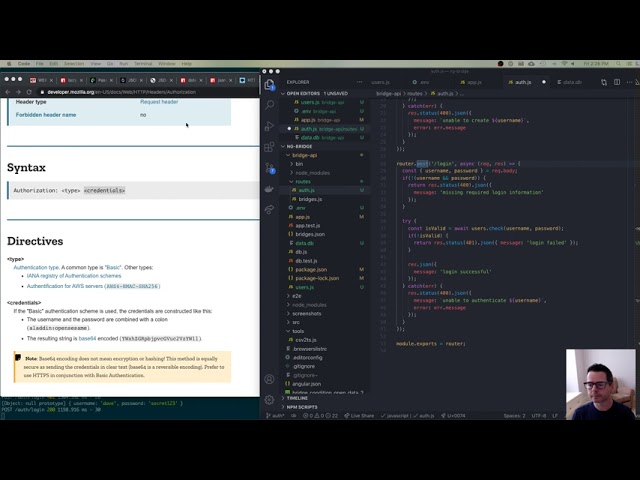Open the Authentication type link

coord(36,267)
